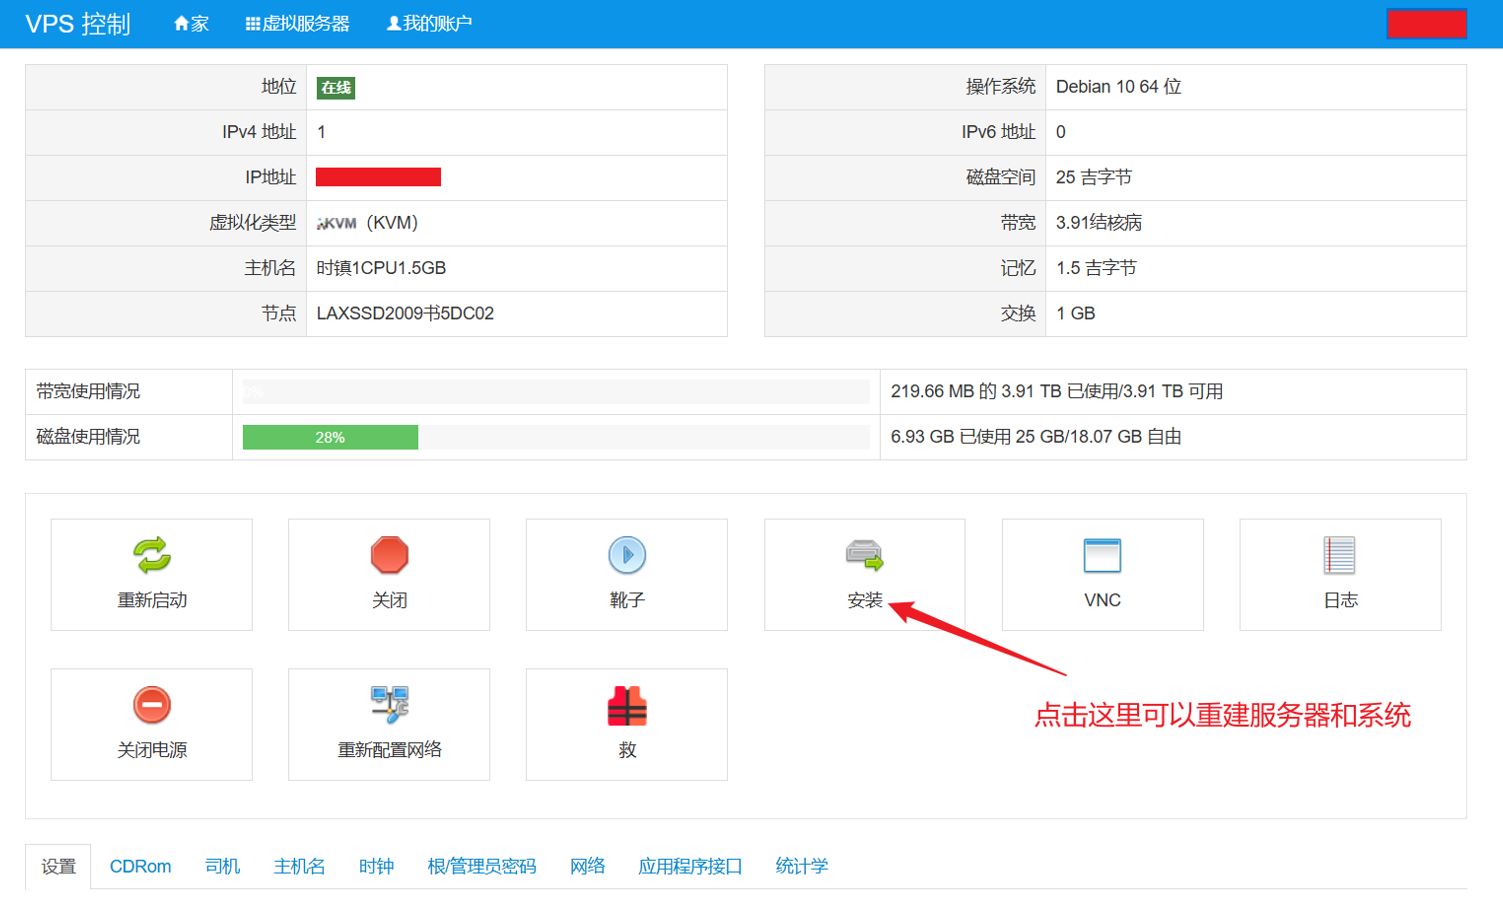Image resolution: width=1503 pixels, height=907 pixels.
Task: Click the 重新配置网络 network icon
Action: point(389,705)
